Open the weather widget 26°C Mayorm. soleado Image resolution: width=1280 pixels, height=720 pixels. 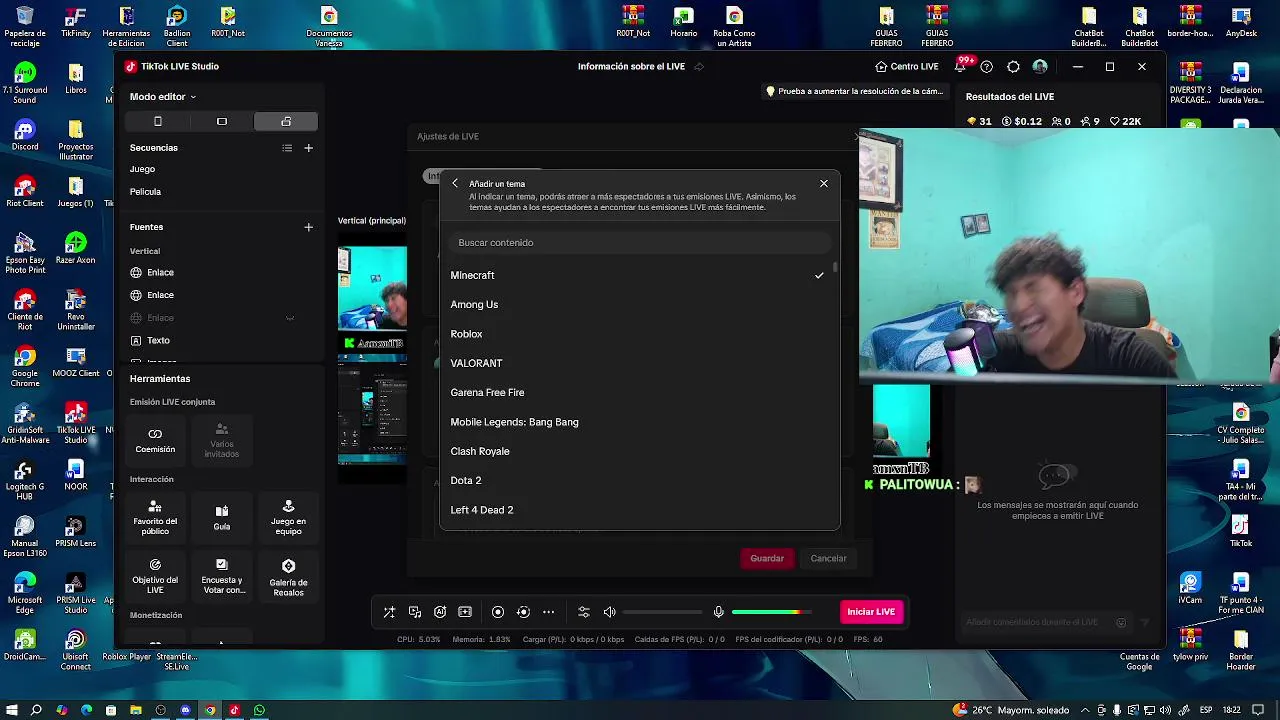1011,710
